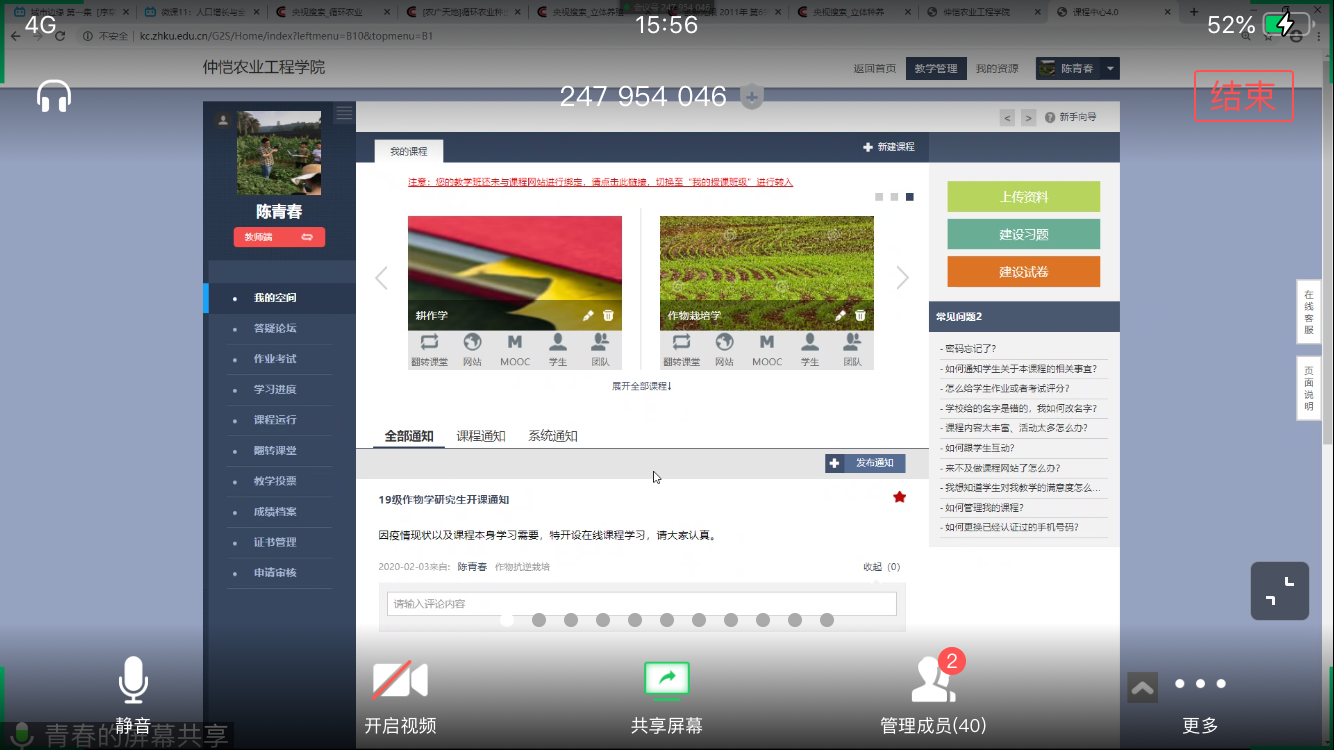Click the pencil edit icon on 作物栽培学
Viewport: 1334px width, 750px height.
tap(840, 315)
